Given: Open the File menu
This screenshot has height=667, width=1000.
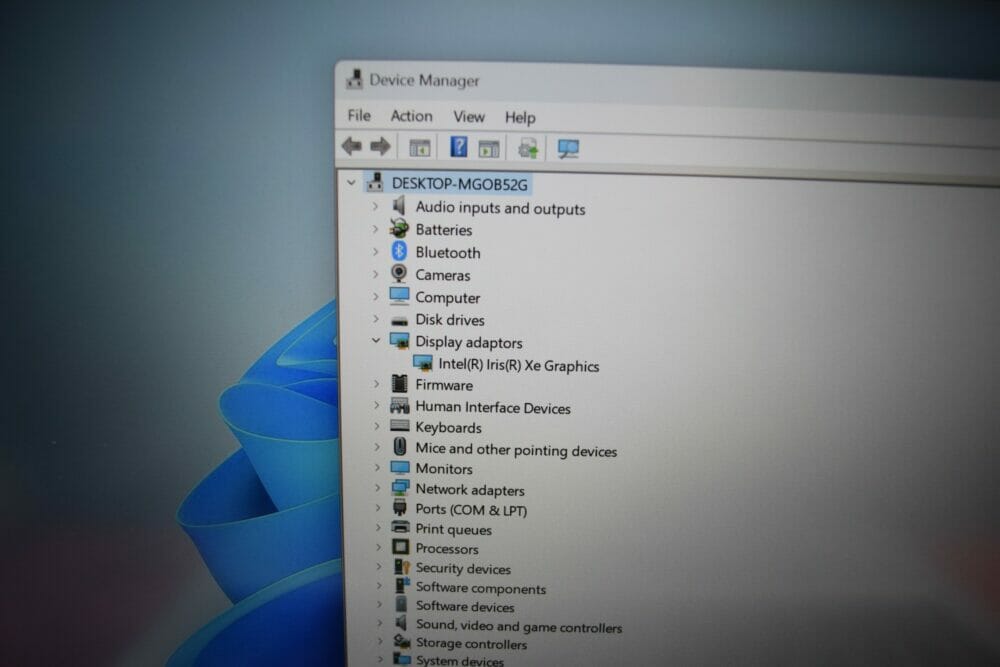Looking at the screenshot, I should (359, 115).
